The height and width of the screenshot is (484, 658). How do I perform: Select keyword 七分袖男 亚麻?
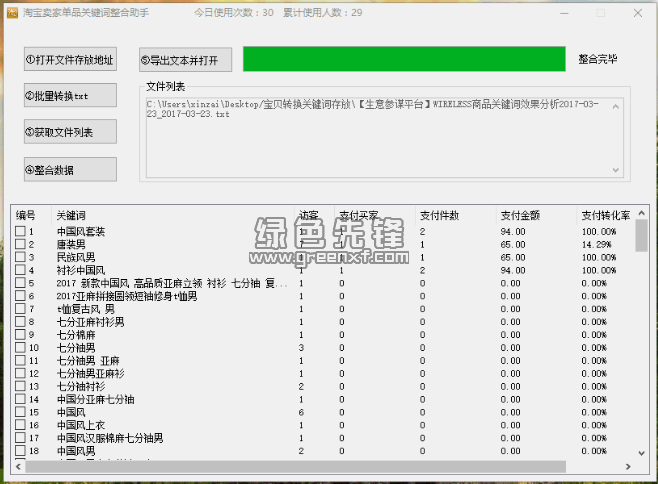tap(88, 361)
